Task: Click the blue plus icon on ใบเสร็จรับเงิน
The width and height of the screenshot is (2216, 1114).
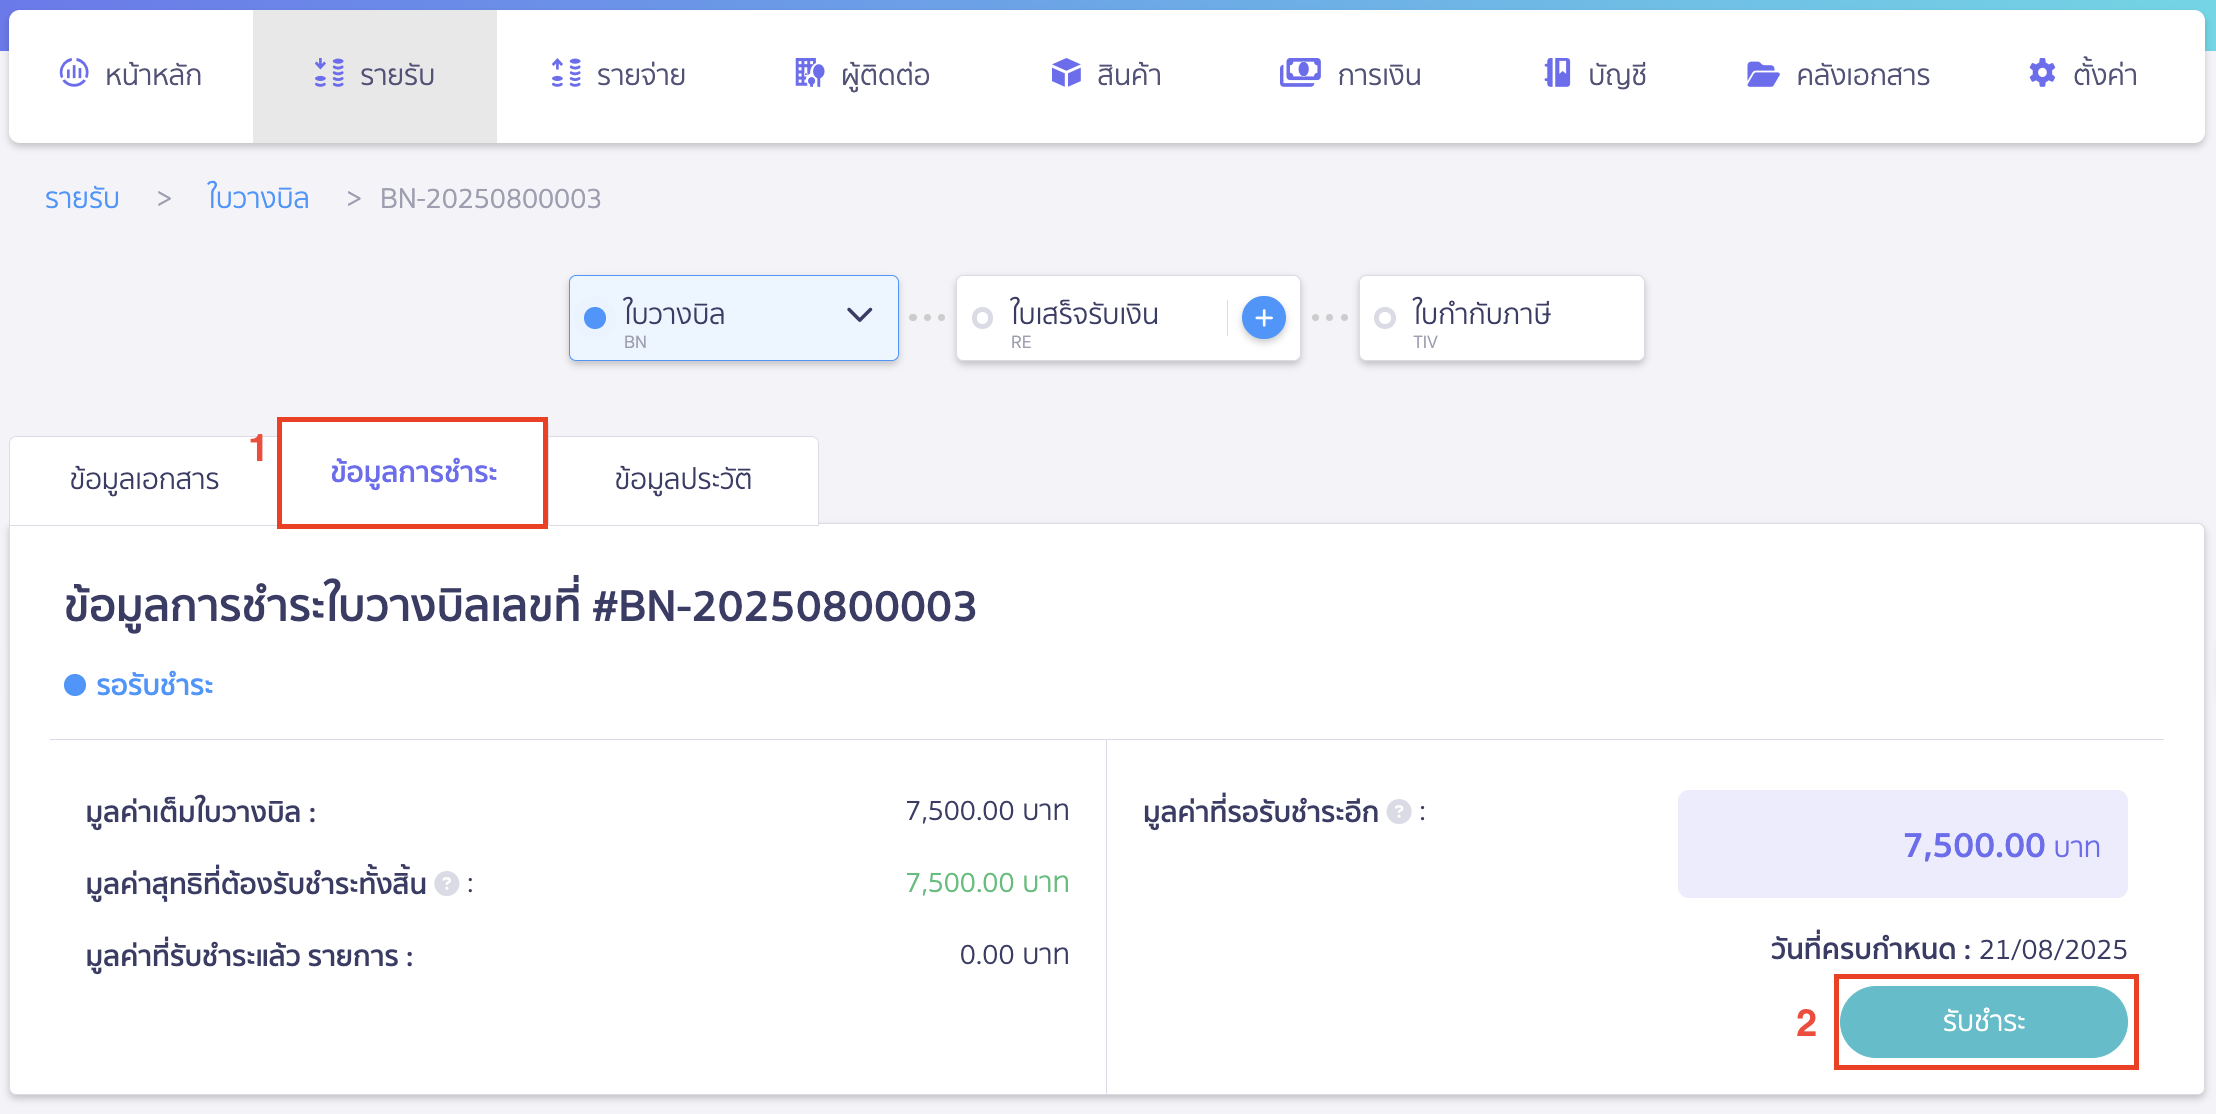Action: click(1264, 318)
